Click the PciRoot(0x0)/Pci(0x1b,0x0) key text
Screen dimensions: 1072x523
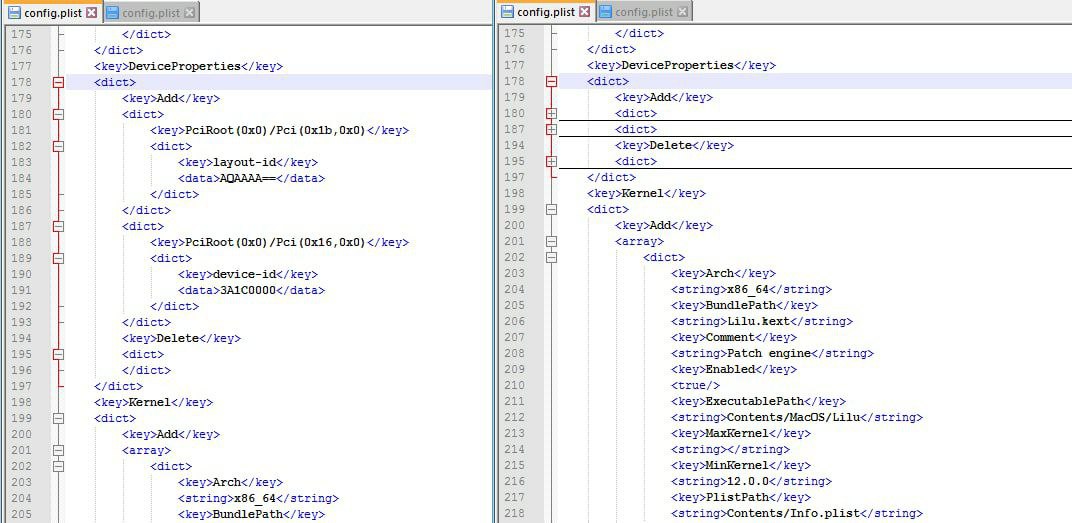[x=276, y=130]
